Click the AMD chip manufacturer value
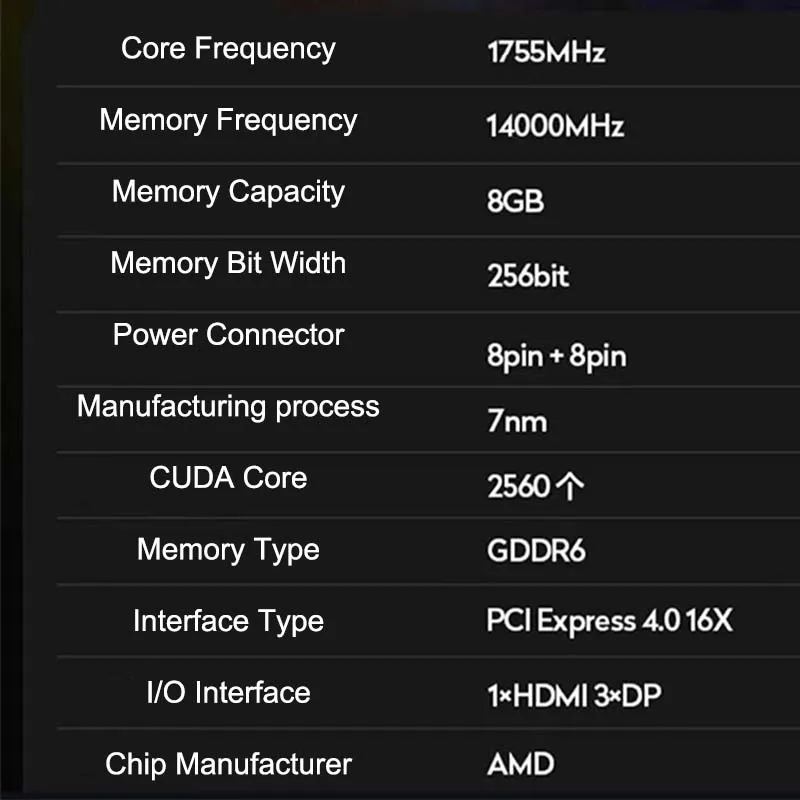 click(x=520, y=765)
